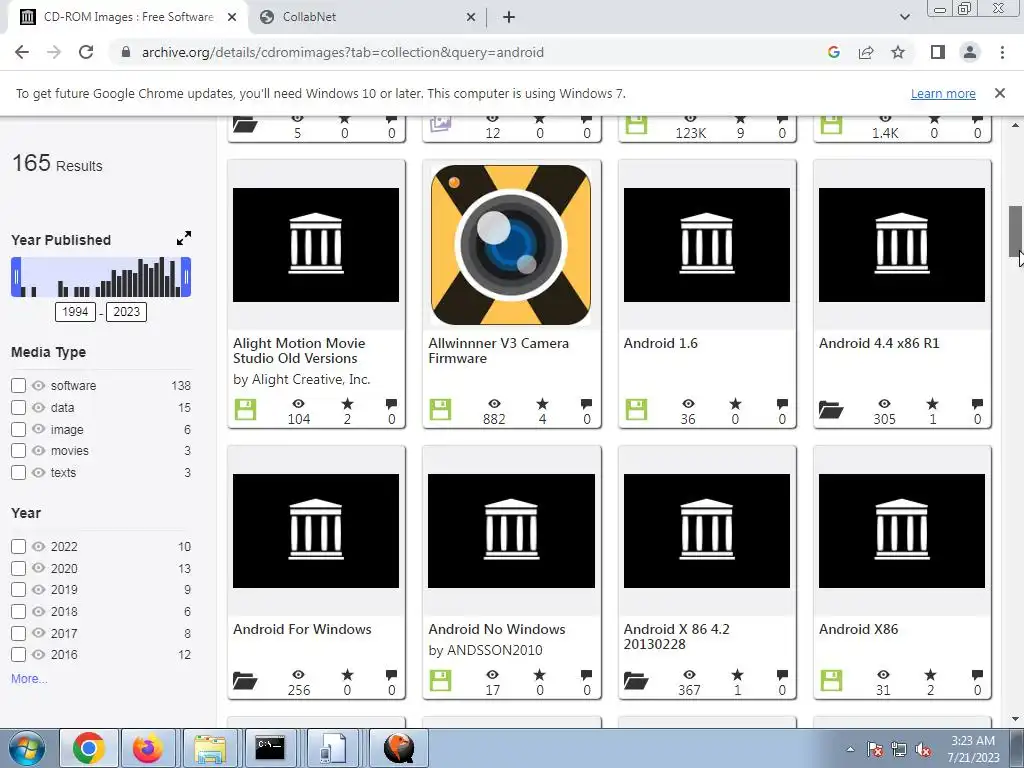Open the Android 1.6 item title
The height and width of the screenshot is (768, 1024).
[660, 343]
